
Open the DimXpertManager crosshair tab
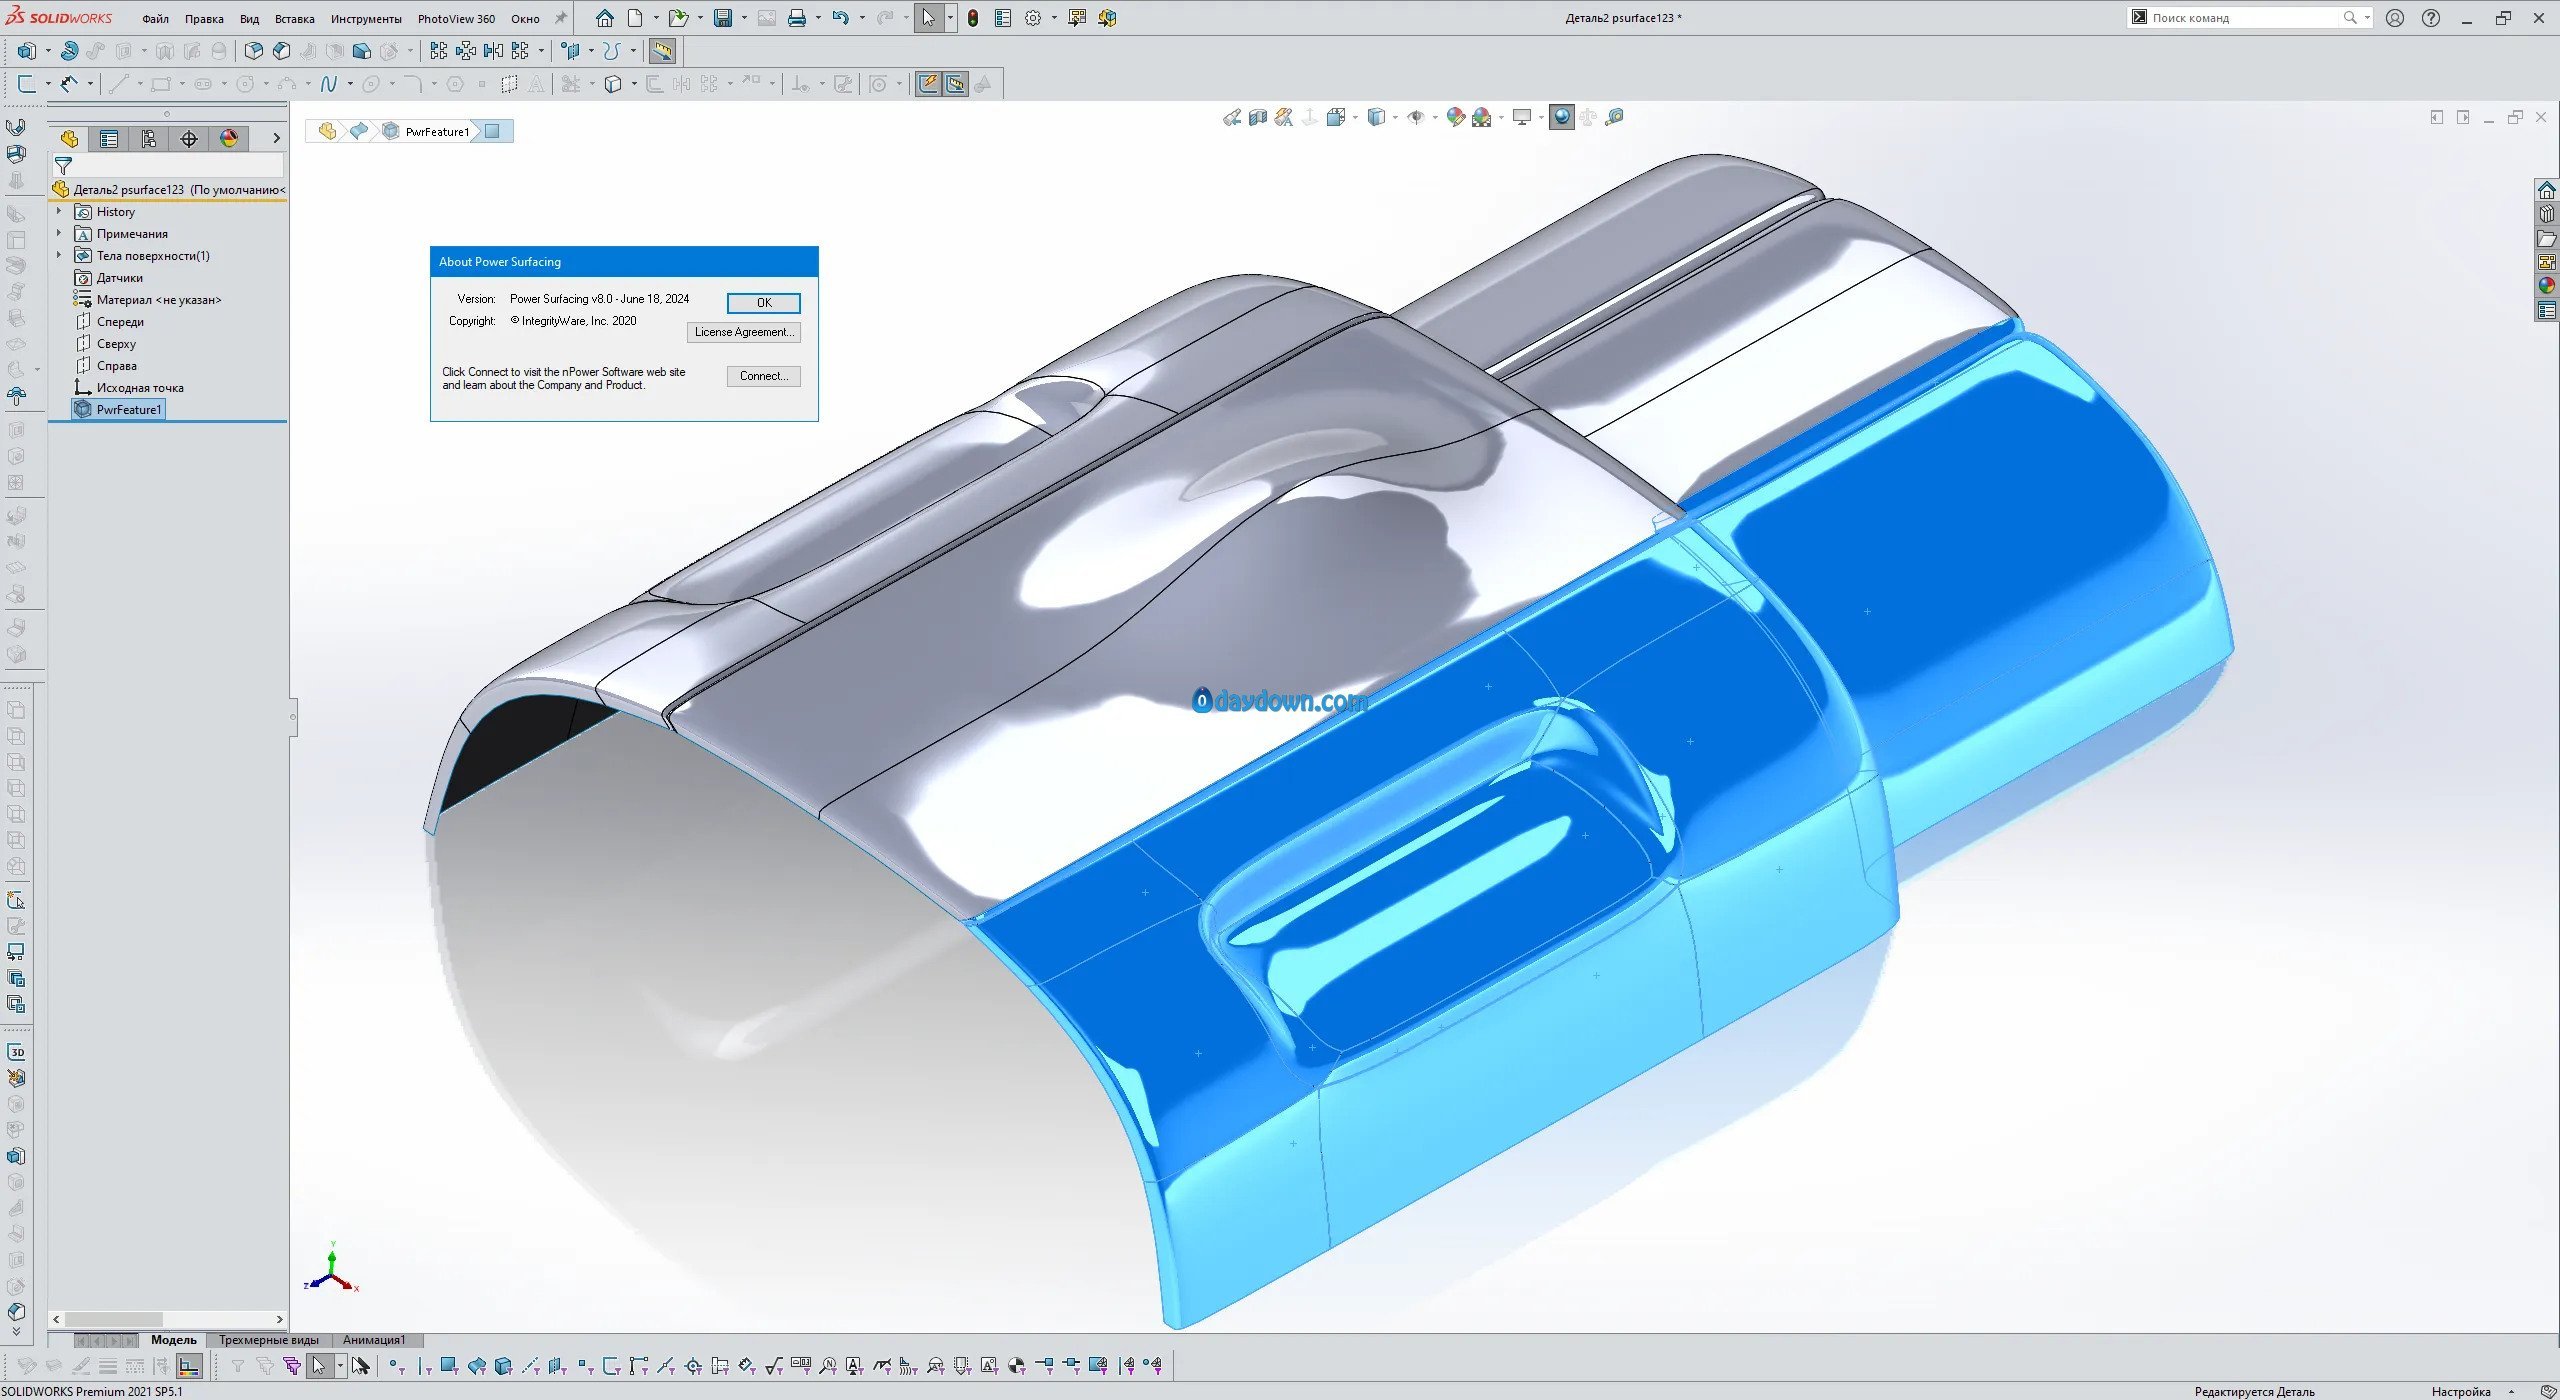coord(188,139)
